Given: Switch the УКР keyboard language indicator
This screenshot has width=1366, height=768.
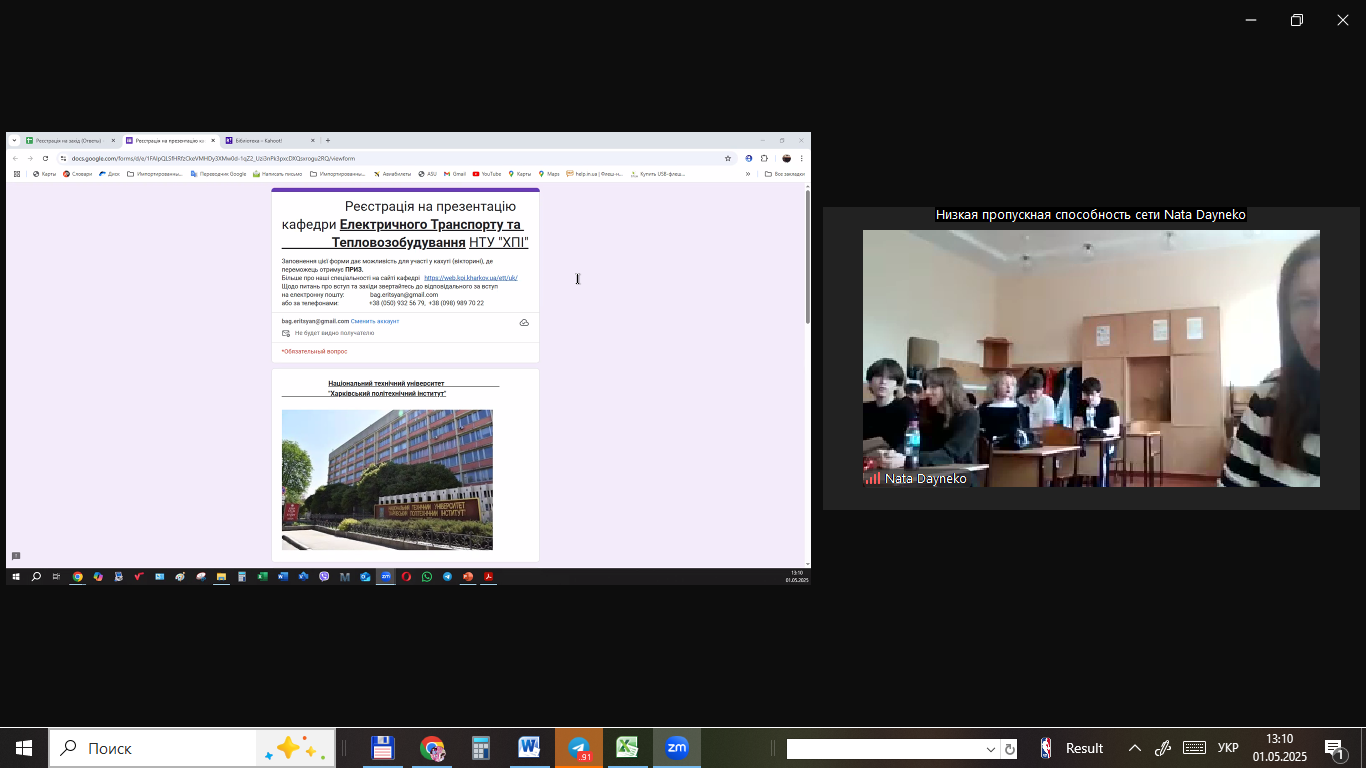Looking at the screenshot, I should [1228, 748].
